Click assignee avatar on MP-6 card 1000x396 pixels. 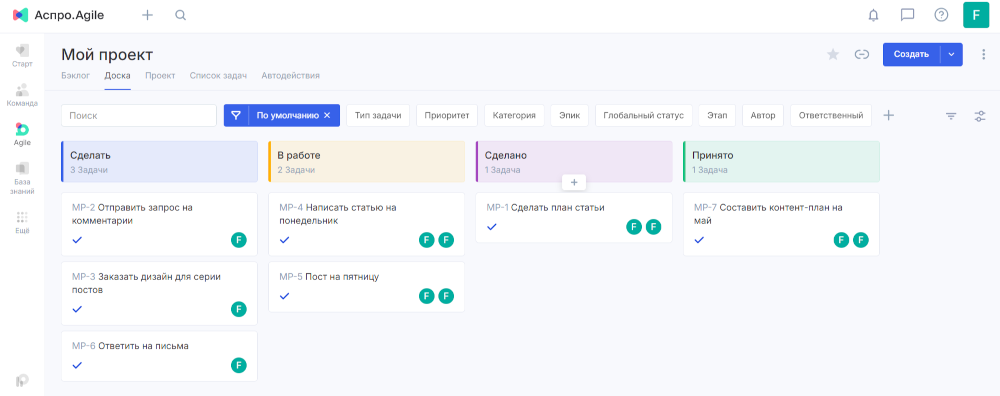point(239,365)
